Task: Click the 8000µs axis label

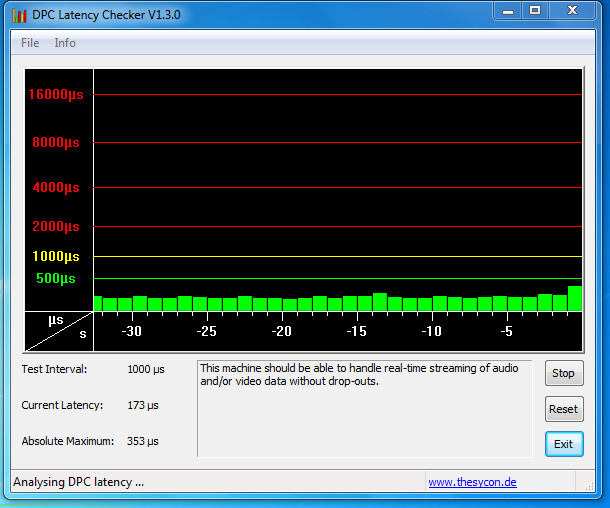Action: [x=56, y=142]
